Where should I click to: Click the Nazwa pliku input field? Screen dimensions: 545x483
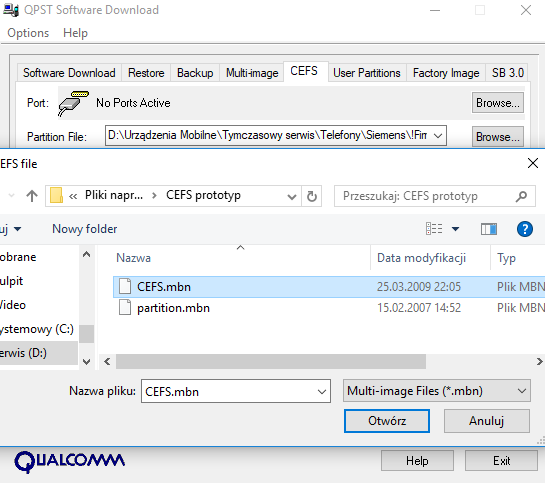236,391
